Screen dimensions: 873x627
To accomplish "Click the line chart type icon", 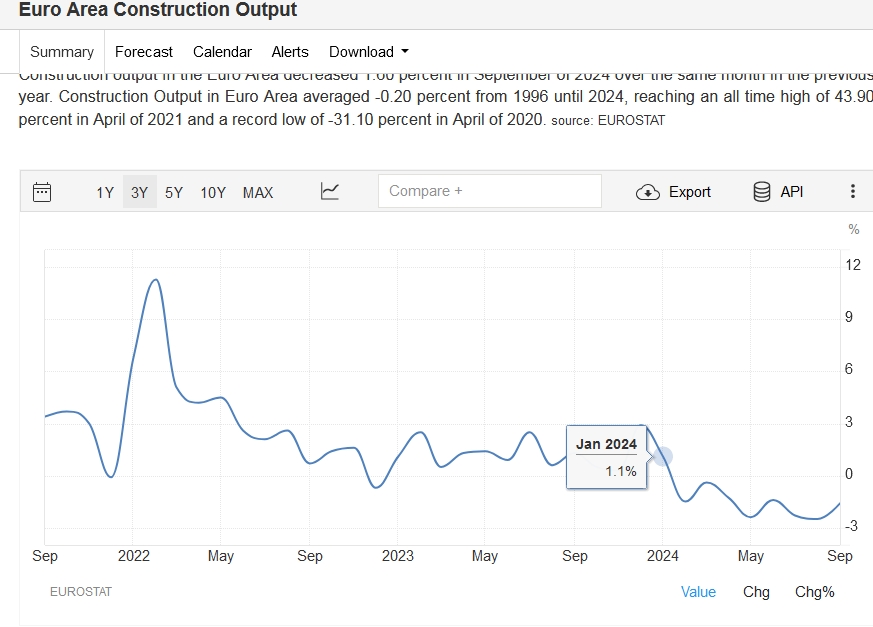I will coord(330,192).
